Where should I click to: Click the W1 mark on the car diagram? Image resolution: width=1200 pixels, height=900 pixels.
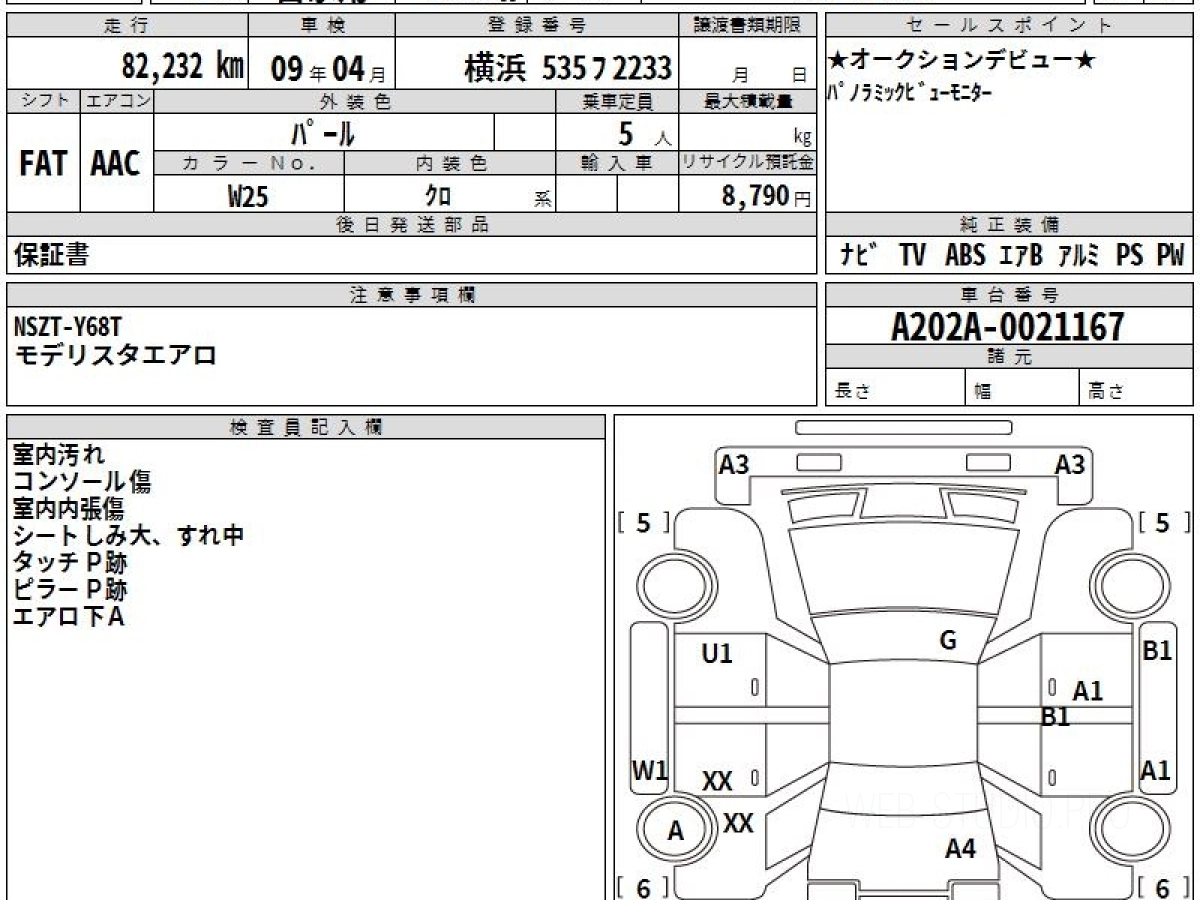click(649, 770)
